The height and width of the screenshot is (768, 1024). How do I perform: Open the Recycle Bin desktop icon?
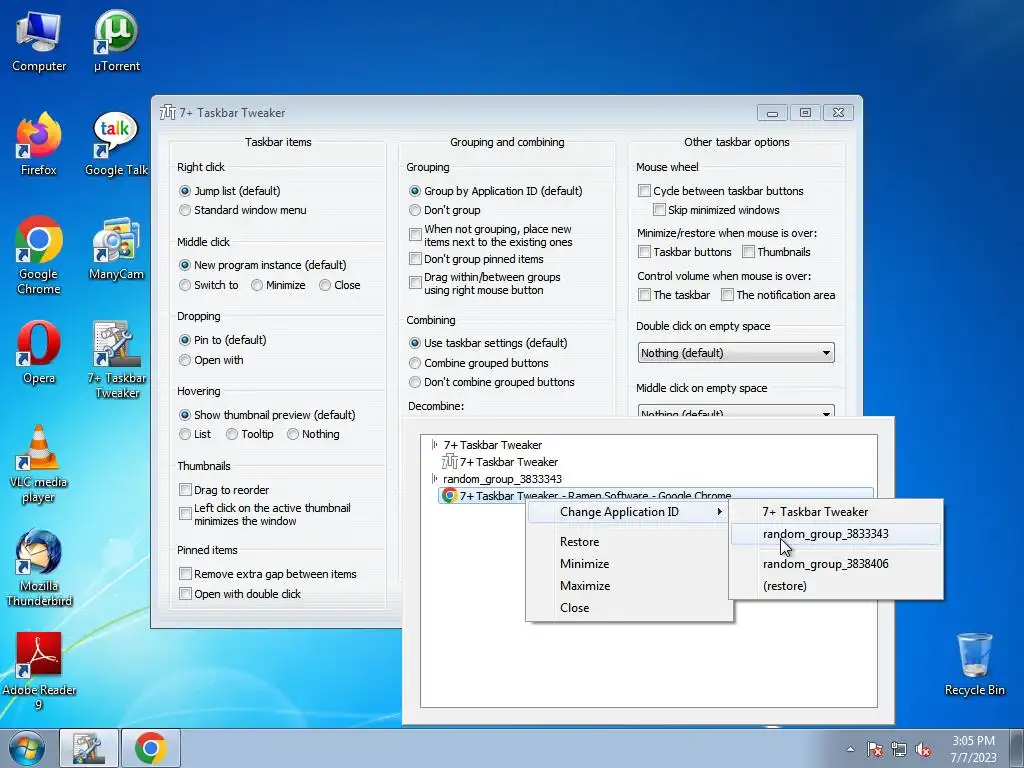click(974, 665)
